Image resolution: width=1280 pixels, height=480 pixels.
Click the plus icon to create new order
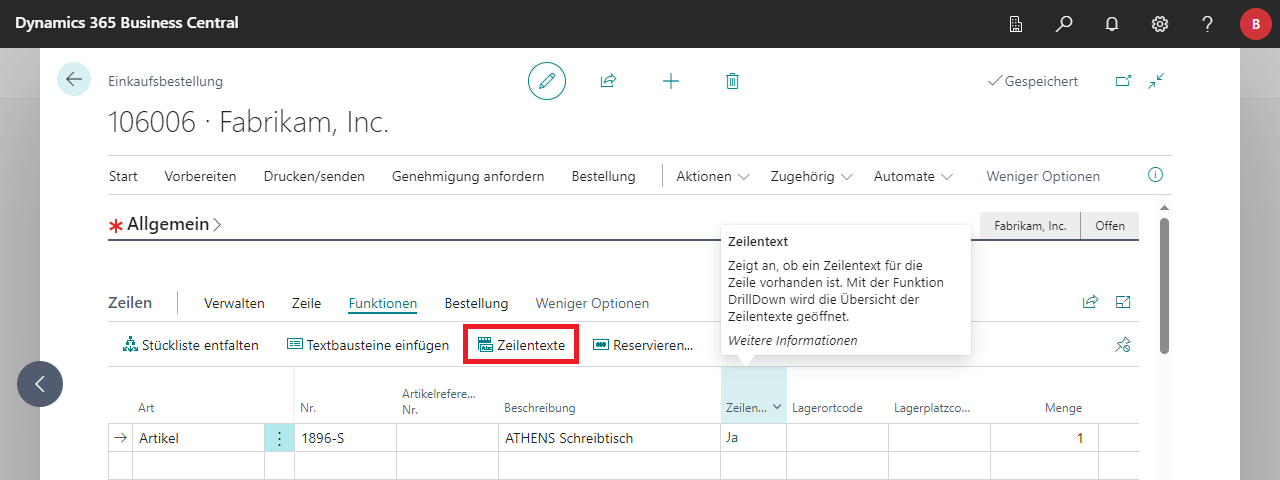(670, 81)
